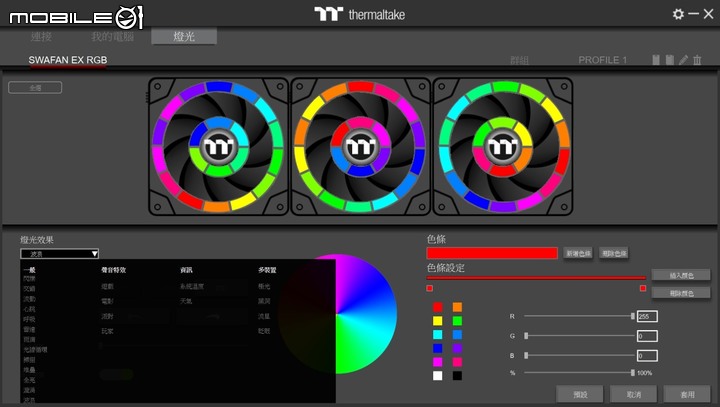Choose 系統溫度 under 資訊
This screenshot has height=407, width=720.
191,286
